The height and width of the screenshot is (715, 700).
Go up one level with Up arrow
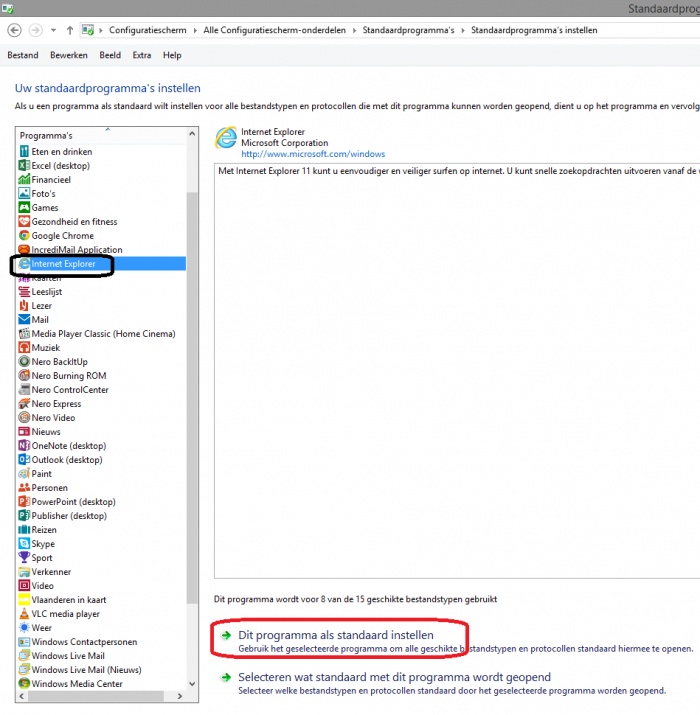click(x=70, y=30)
